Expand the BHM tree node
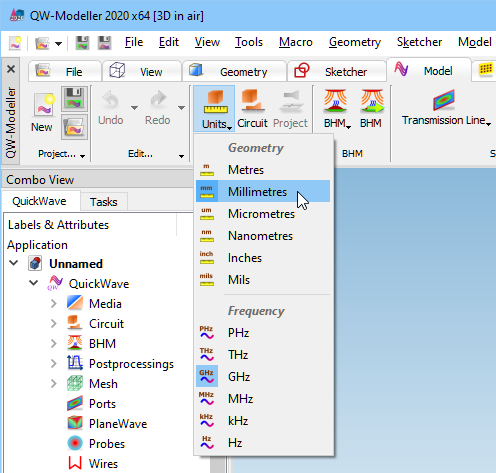 (54, 344)
